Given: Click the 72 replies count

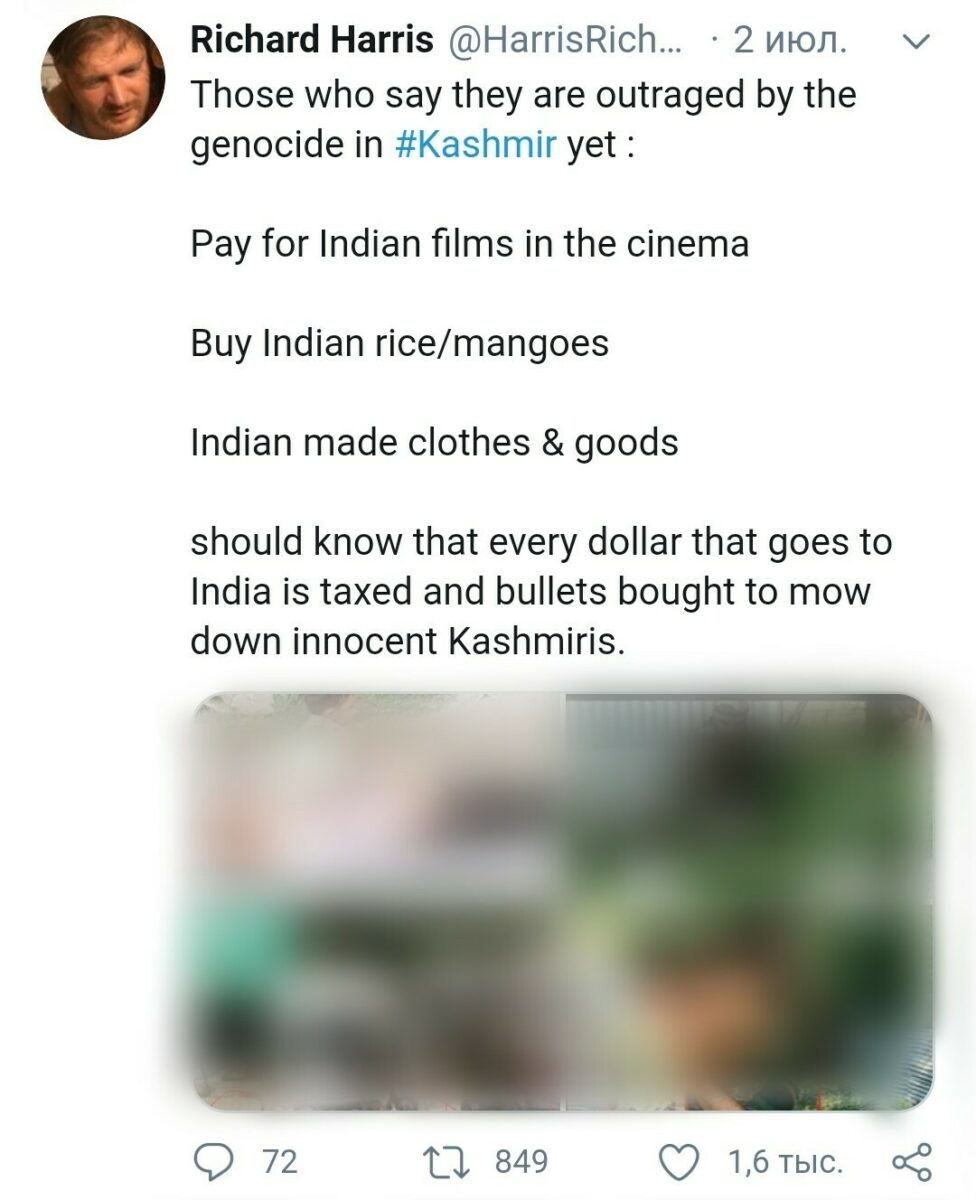Looking at the screenshot, I should (280, 1161).
